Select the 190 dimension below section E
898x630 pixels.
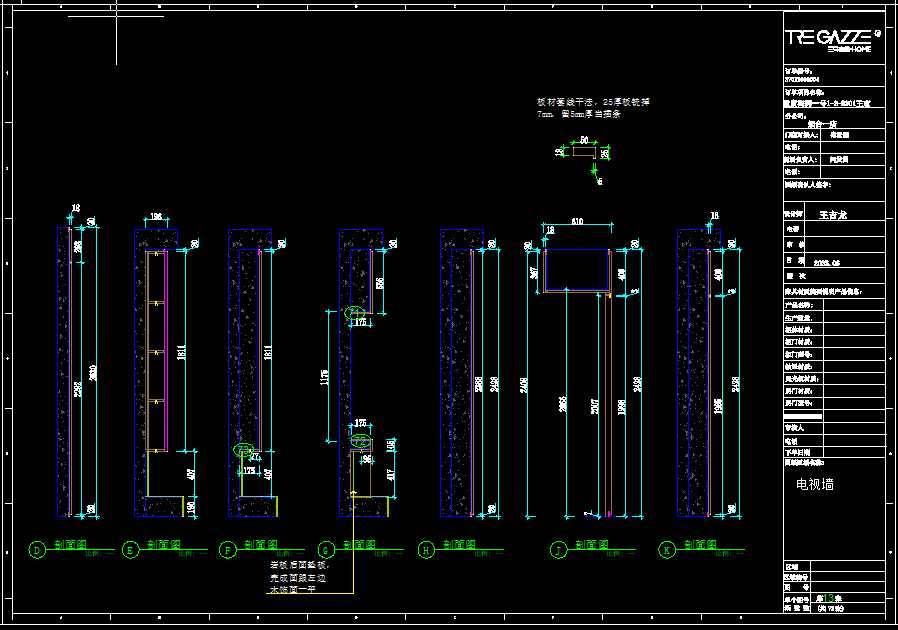tap(191, 507)
